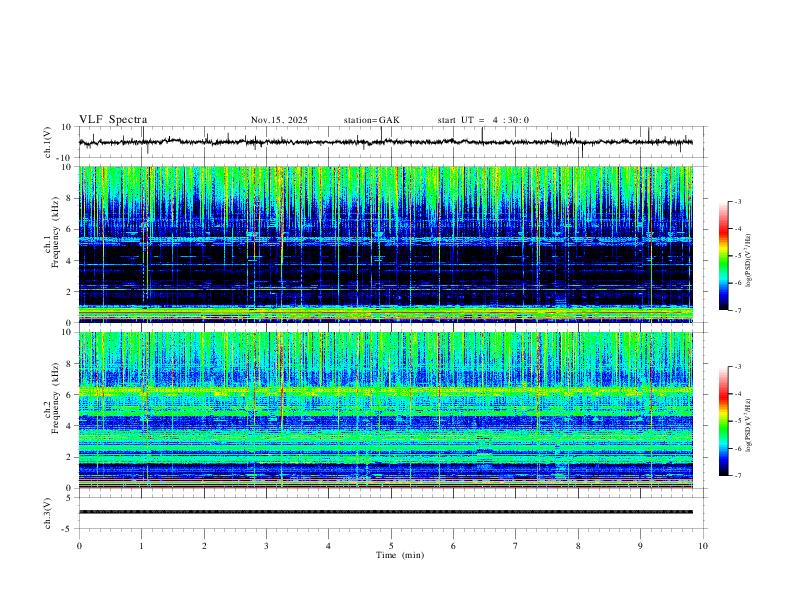Click the "start UT = 4 :30: 0" text
The height and width of the screenshot is (612, 792).
483,120
